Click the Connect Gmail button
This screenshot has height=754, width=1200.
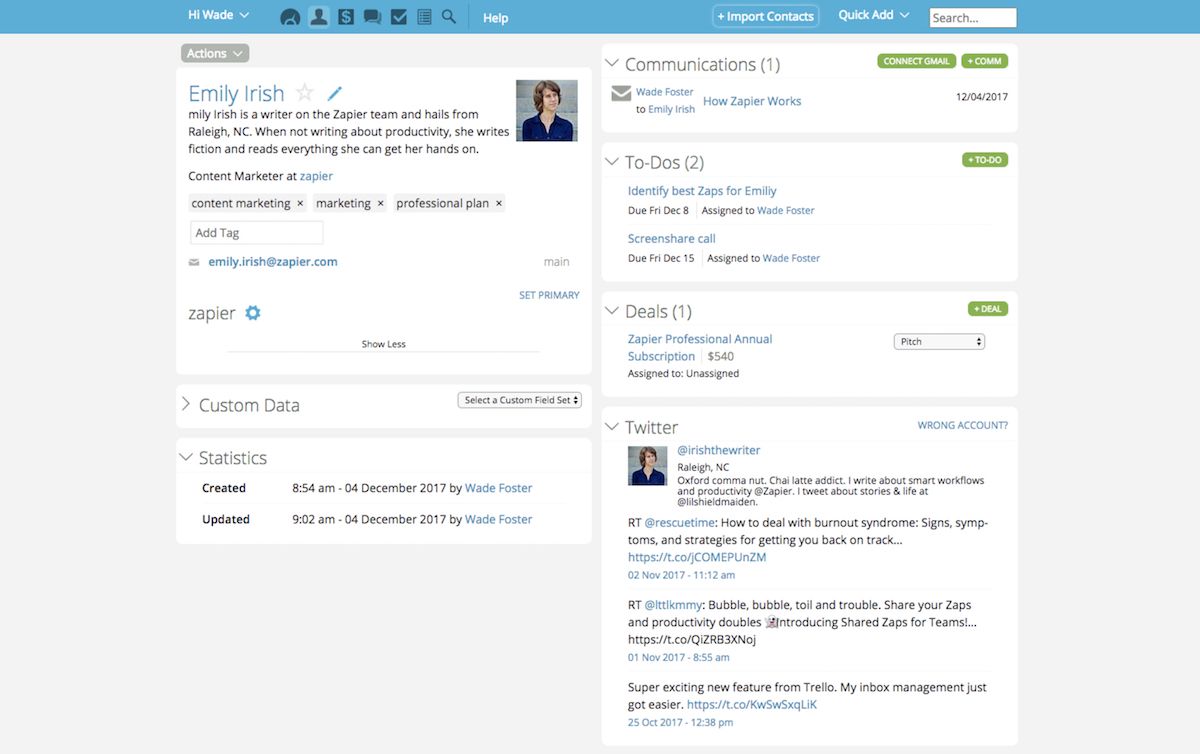pos(916,61)
